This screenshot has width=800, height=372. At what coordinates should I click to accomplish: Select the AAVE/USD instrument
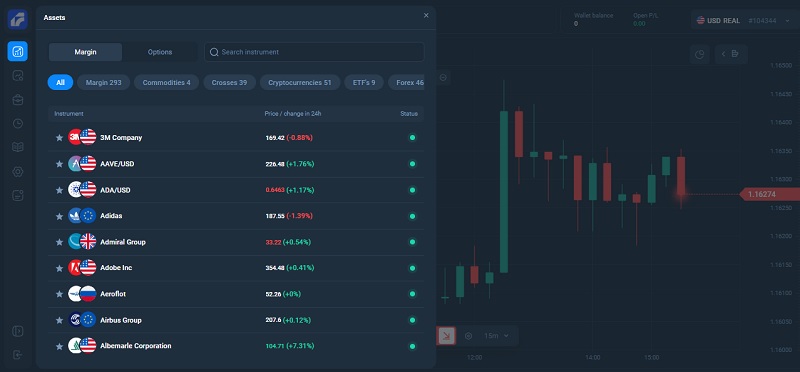pyautogui.click(x=236, y=164)
